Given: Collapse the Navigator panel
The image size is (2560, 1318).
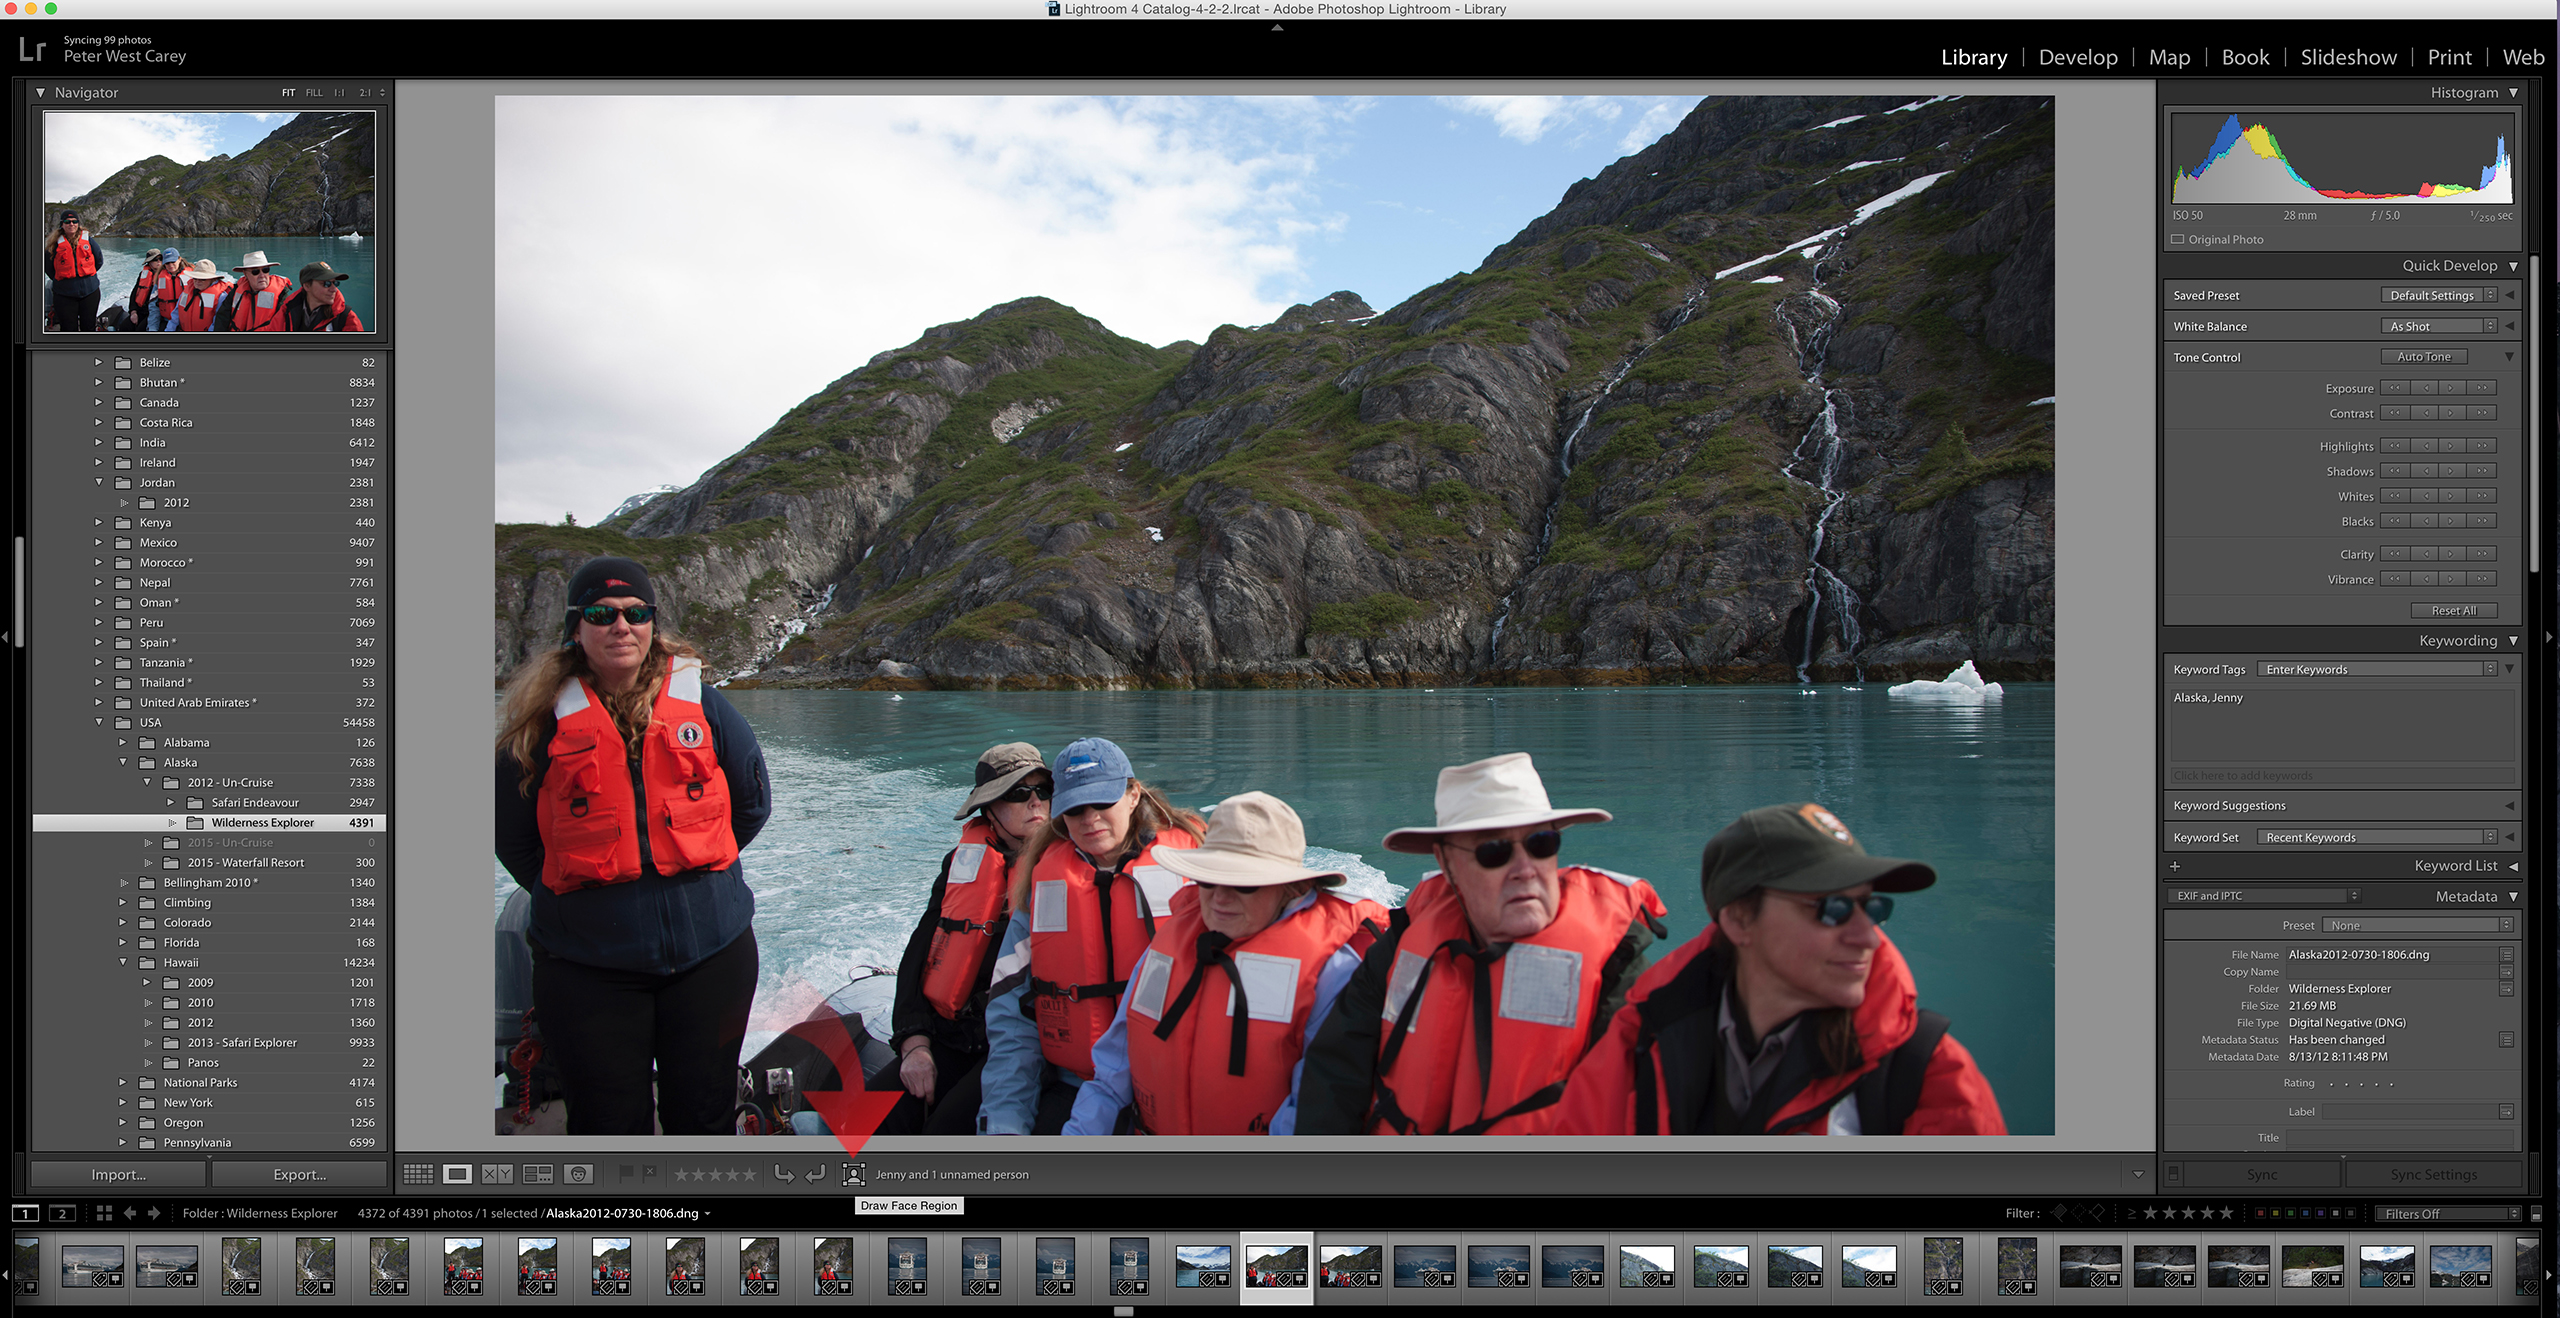Looking at the screenshot, I should coord(41,92).
